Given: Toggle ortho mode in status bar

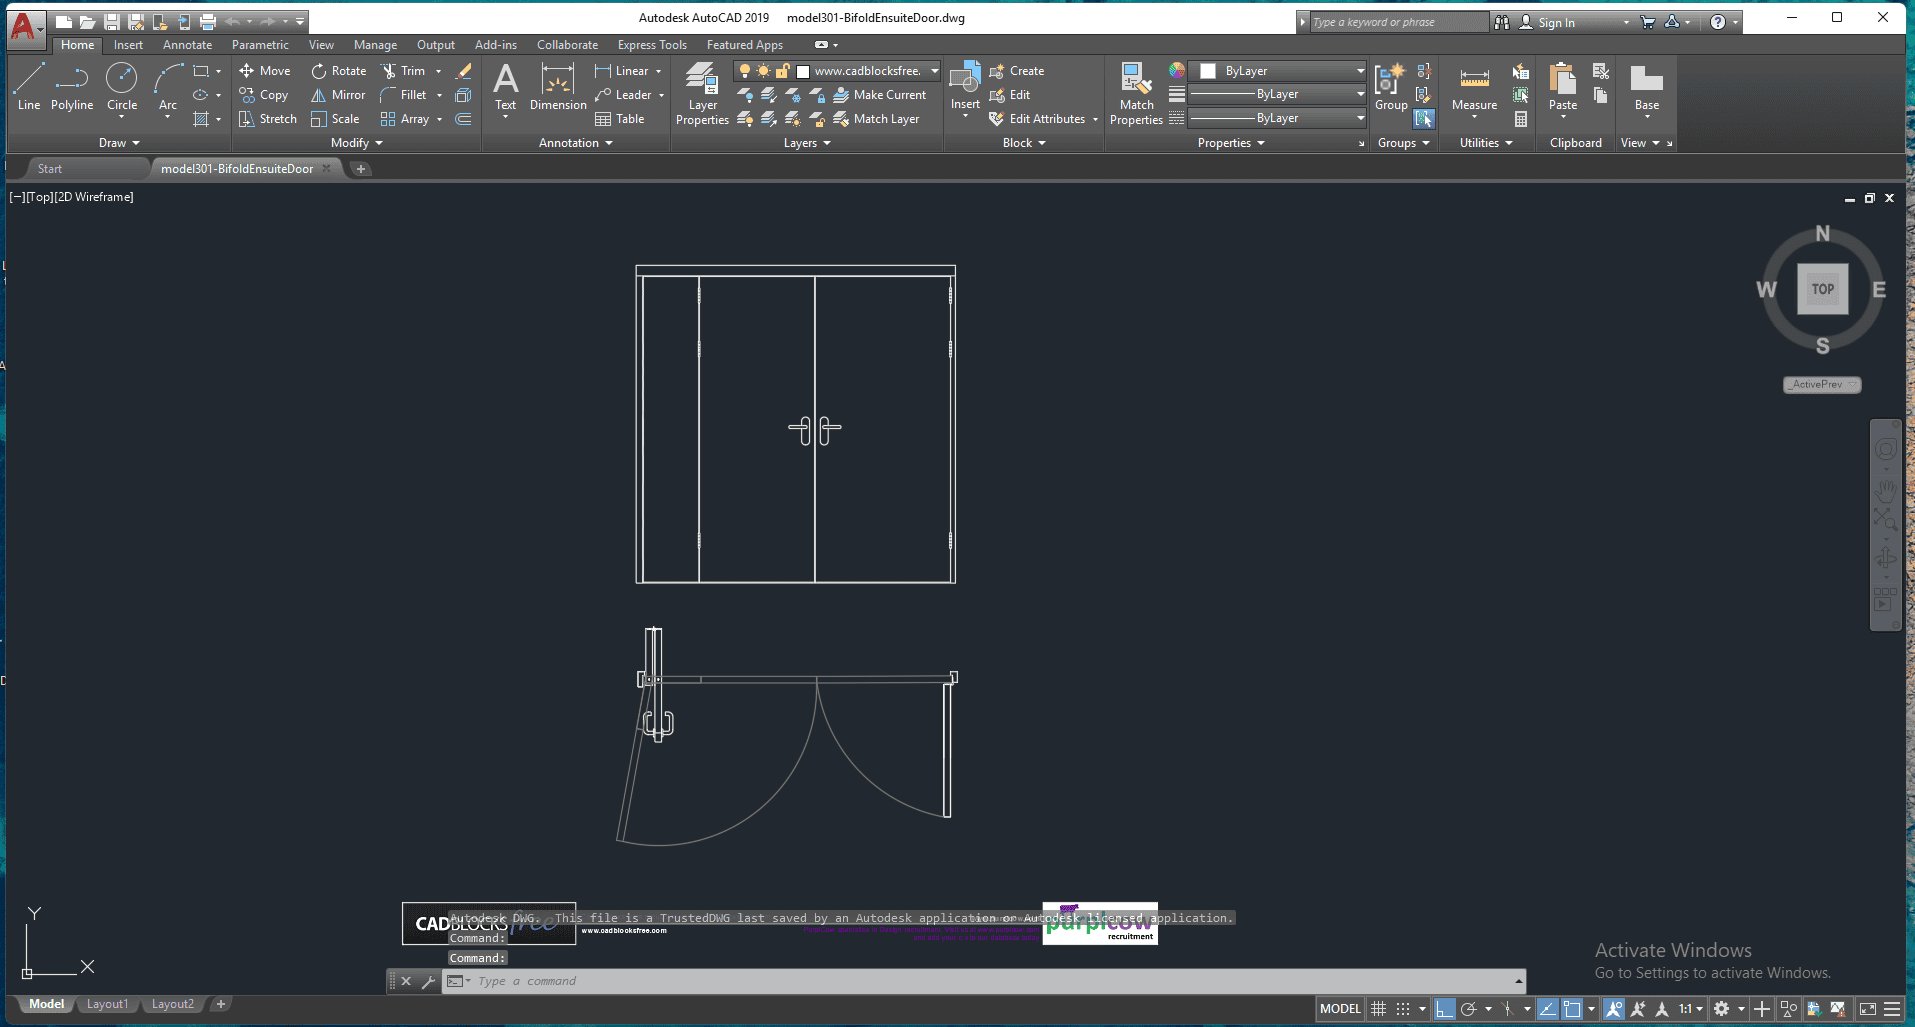Looking at the screenshot, I should tap(1444, 1009).
